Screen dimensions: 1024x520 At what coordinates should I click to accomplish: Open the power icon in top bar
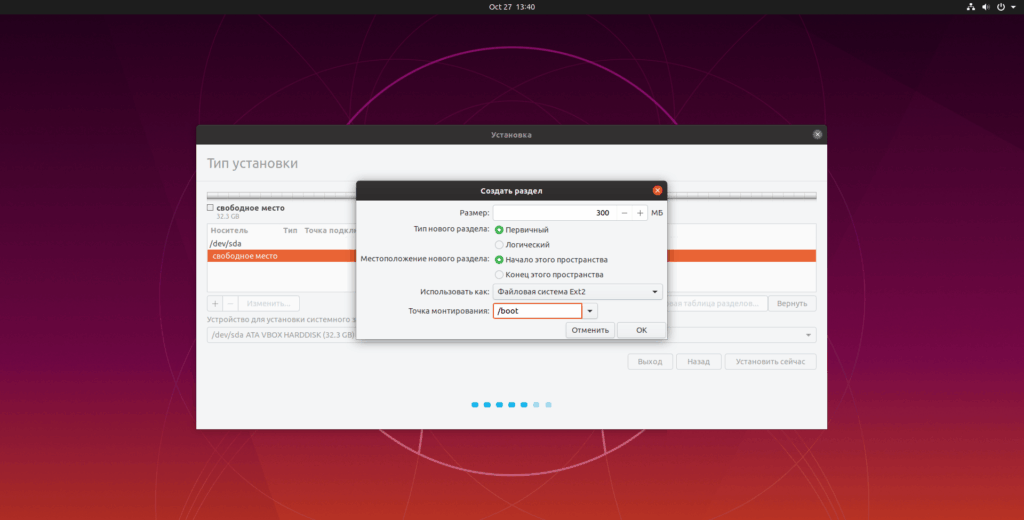[1000, 7]
